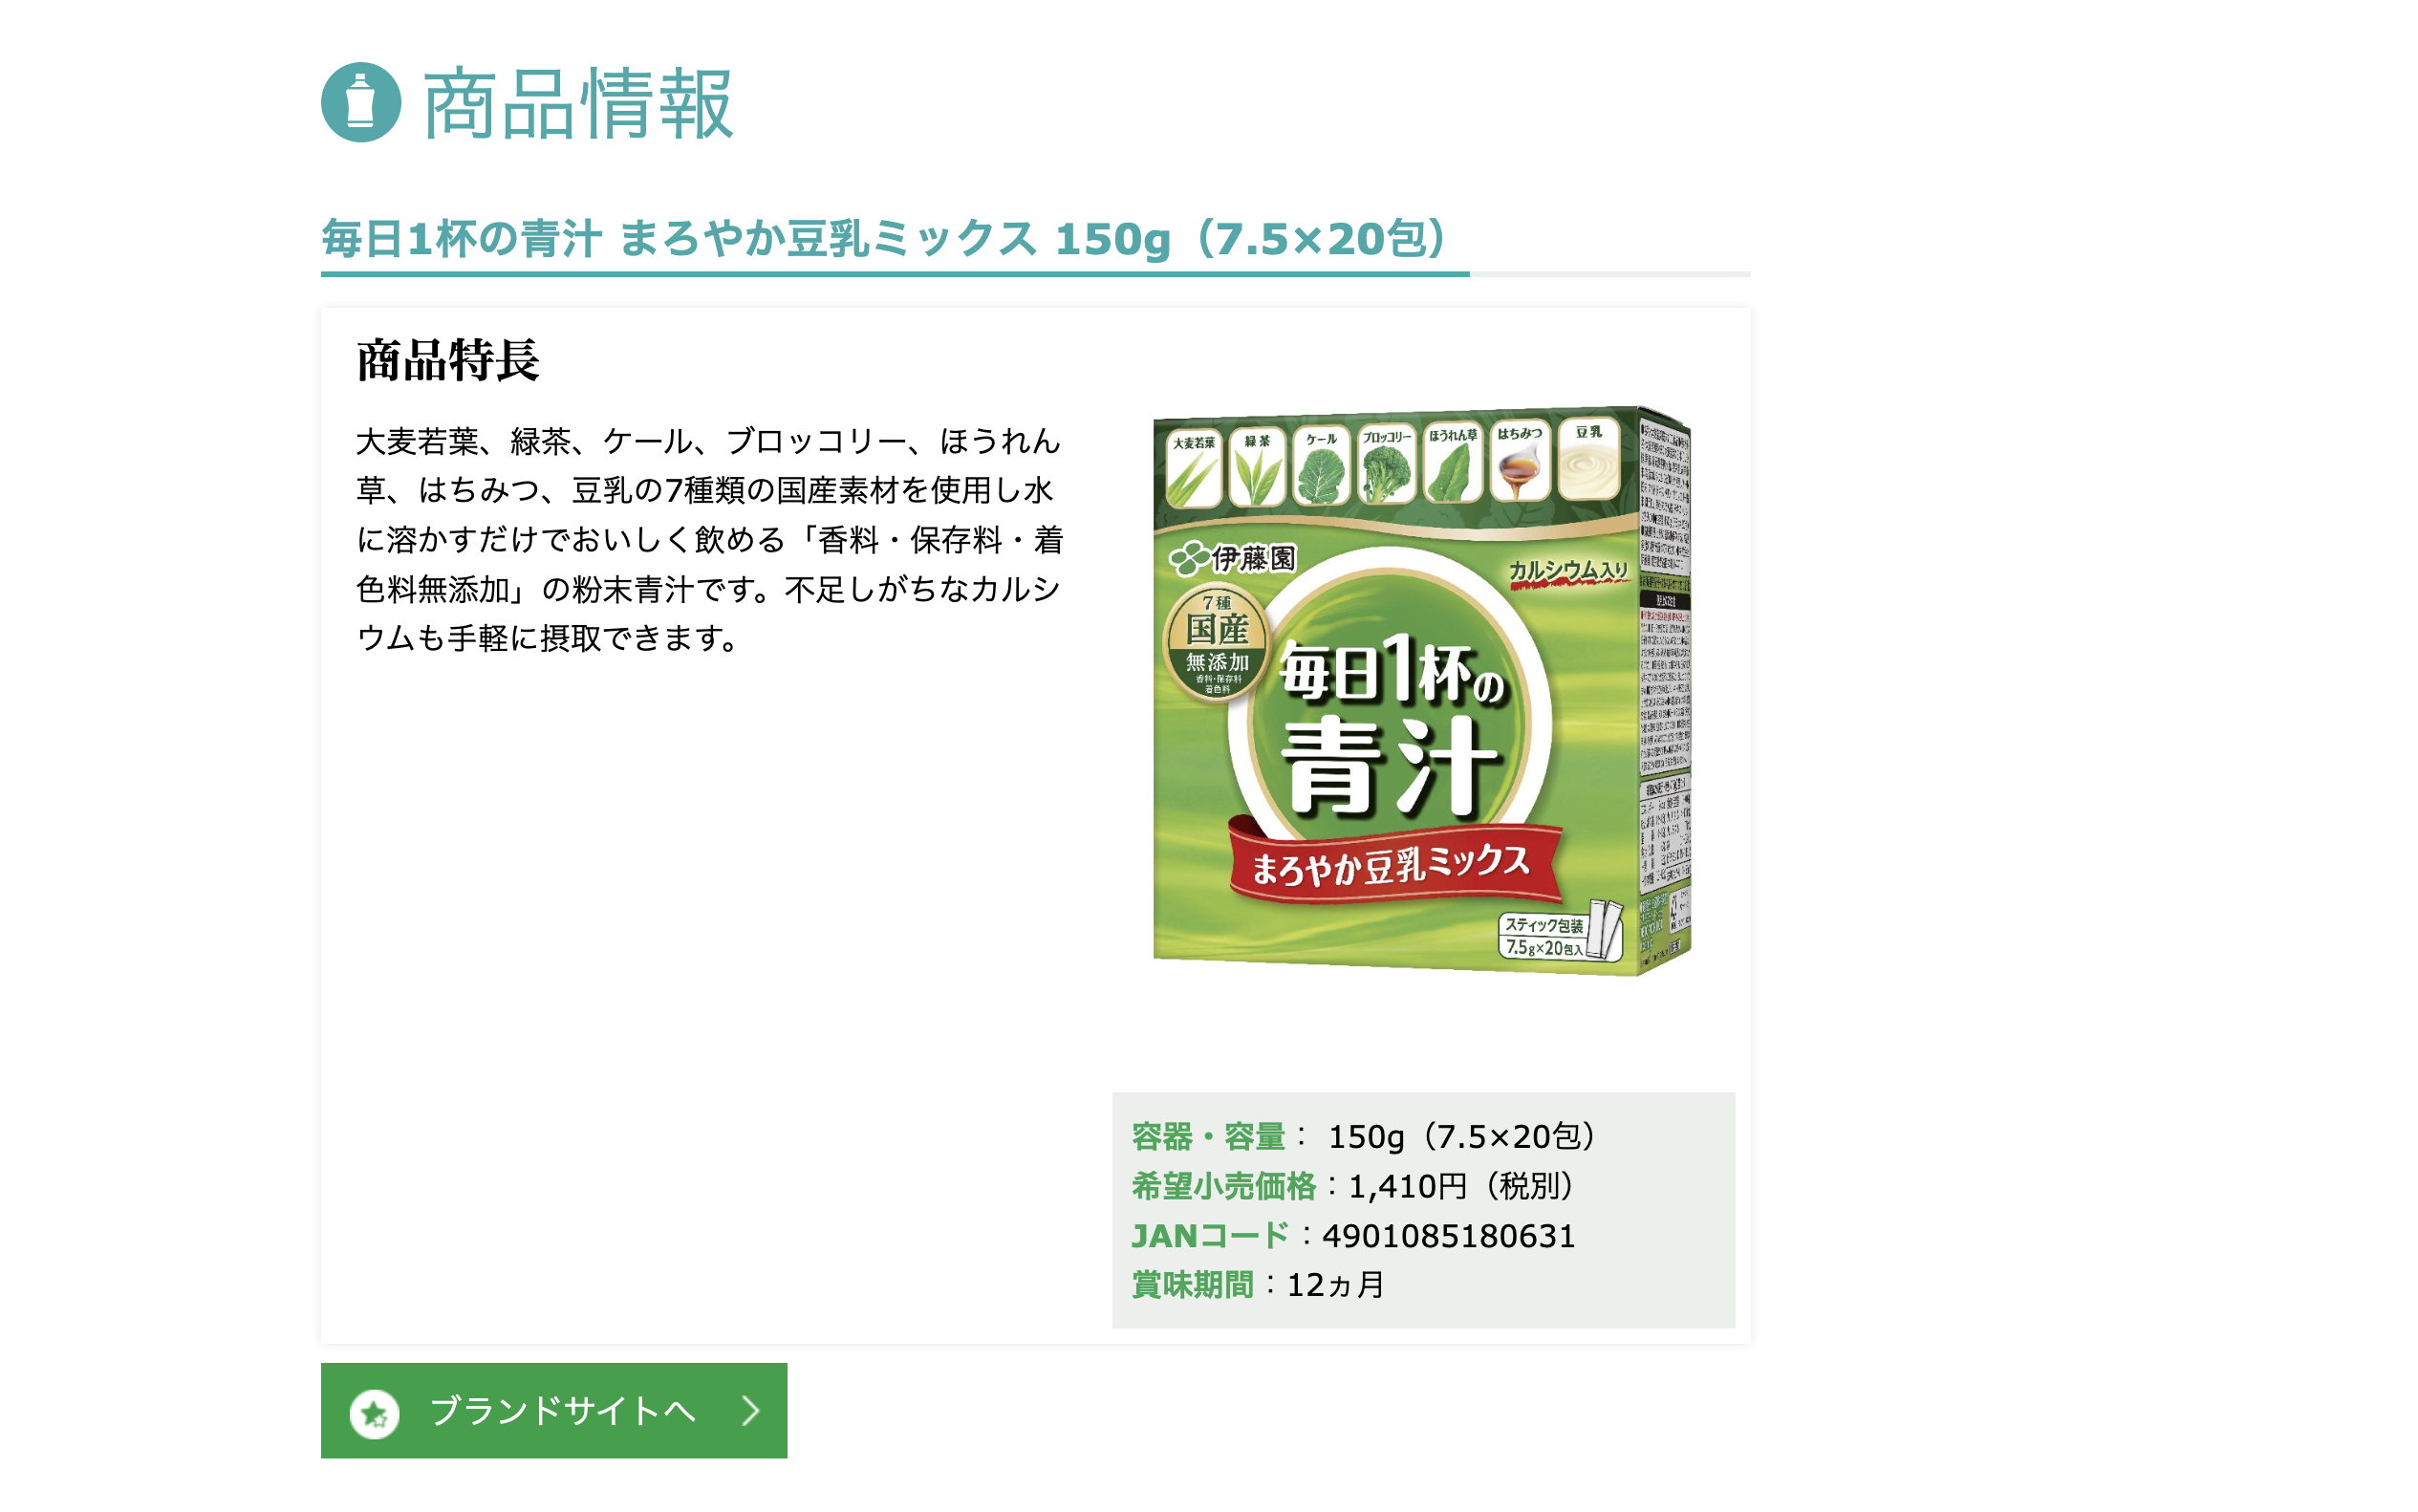Click the honey はちみつ ingredient icon on box

1519,460
